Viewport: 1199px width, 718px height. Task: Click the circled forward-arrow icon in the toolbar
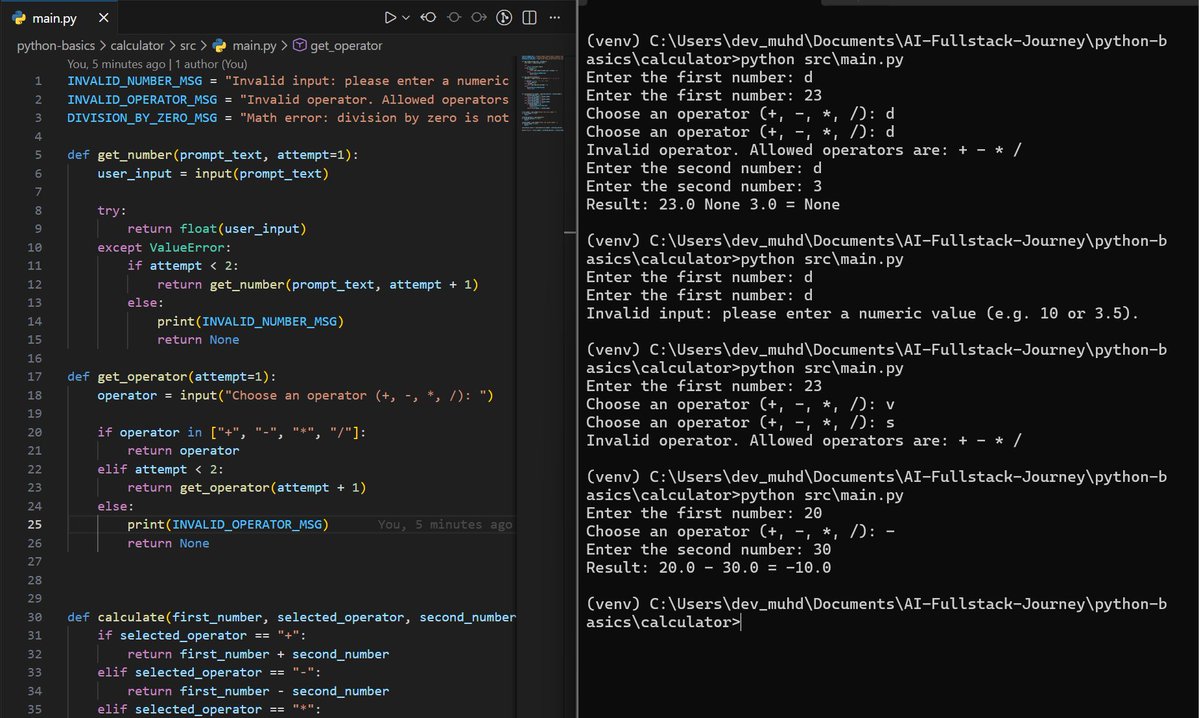(x=479, y=17)
